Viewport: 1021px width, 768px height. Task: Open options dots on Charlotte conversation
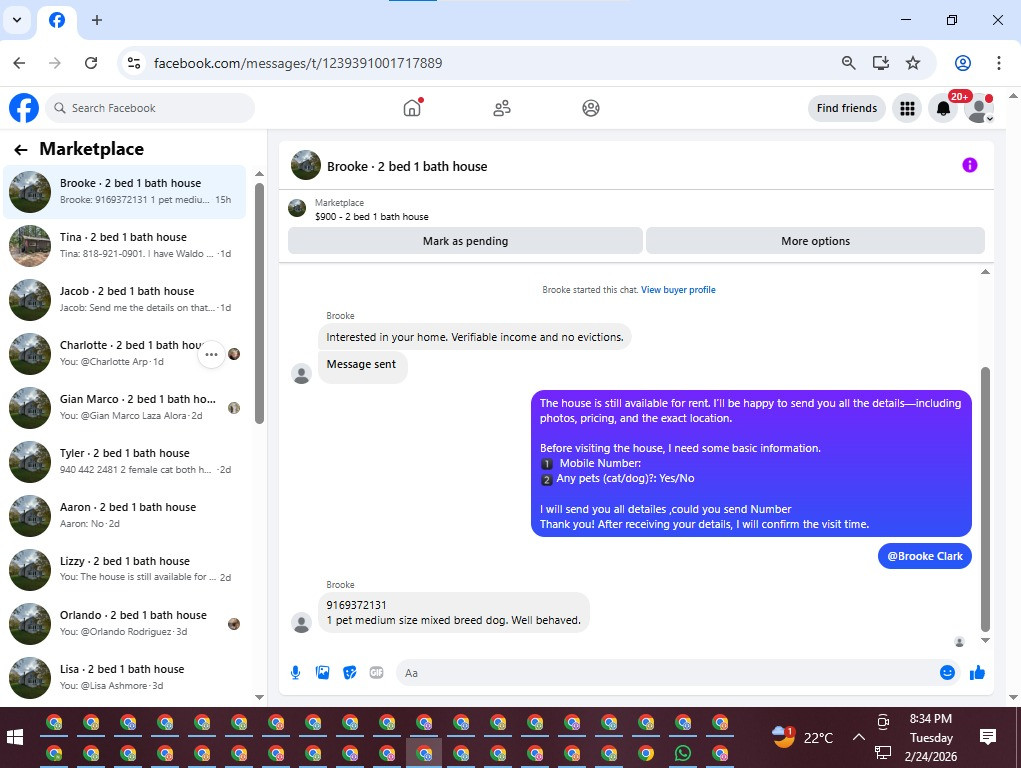tap(211, 354)
